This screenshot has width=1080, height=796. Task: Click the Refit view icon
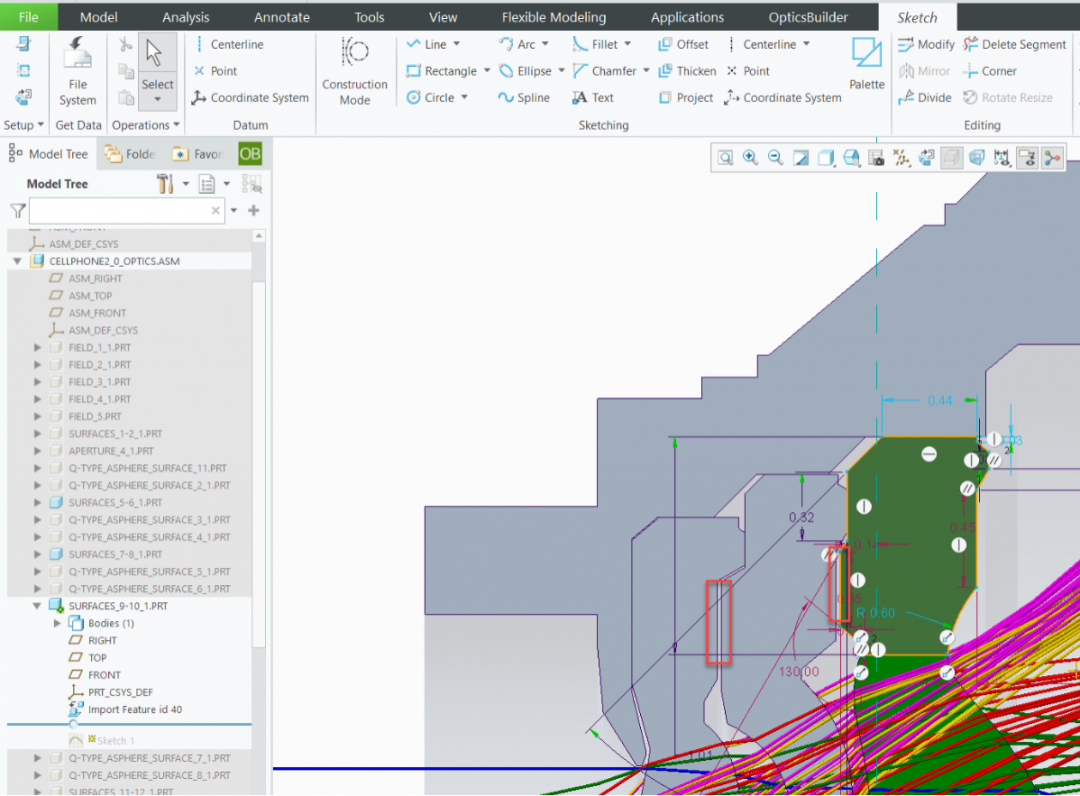tap(725, 158)
